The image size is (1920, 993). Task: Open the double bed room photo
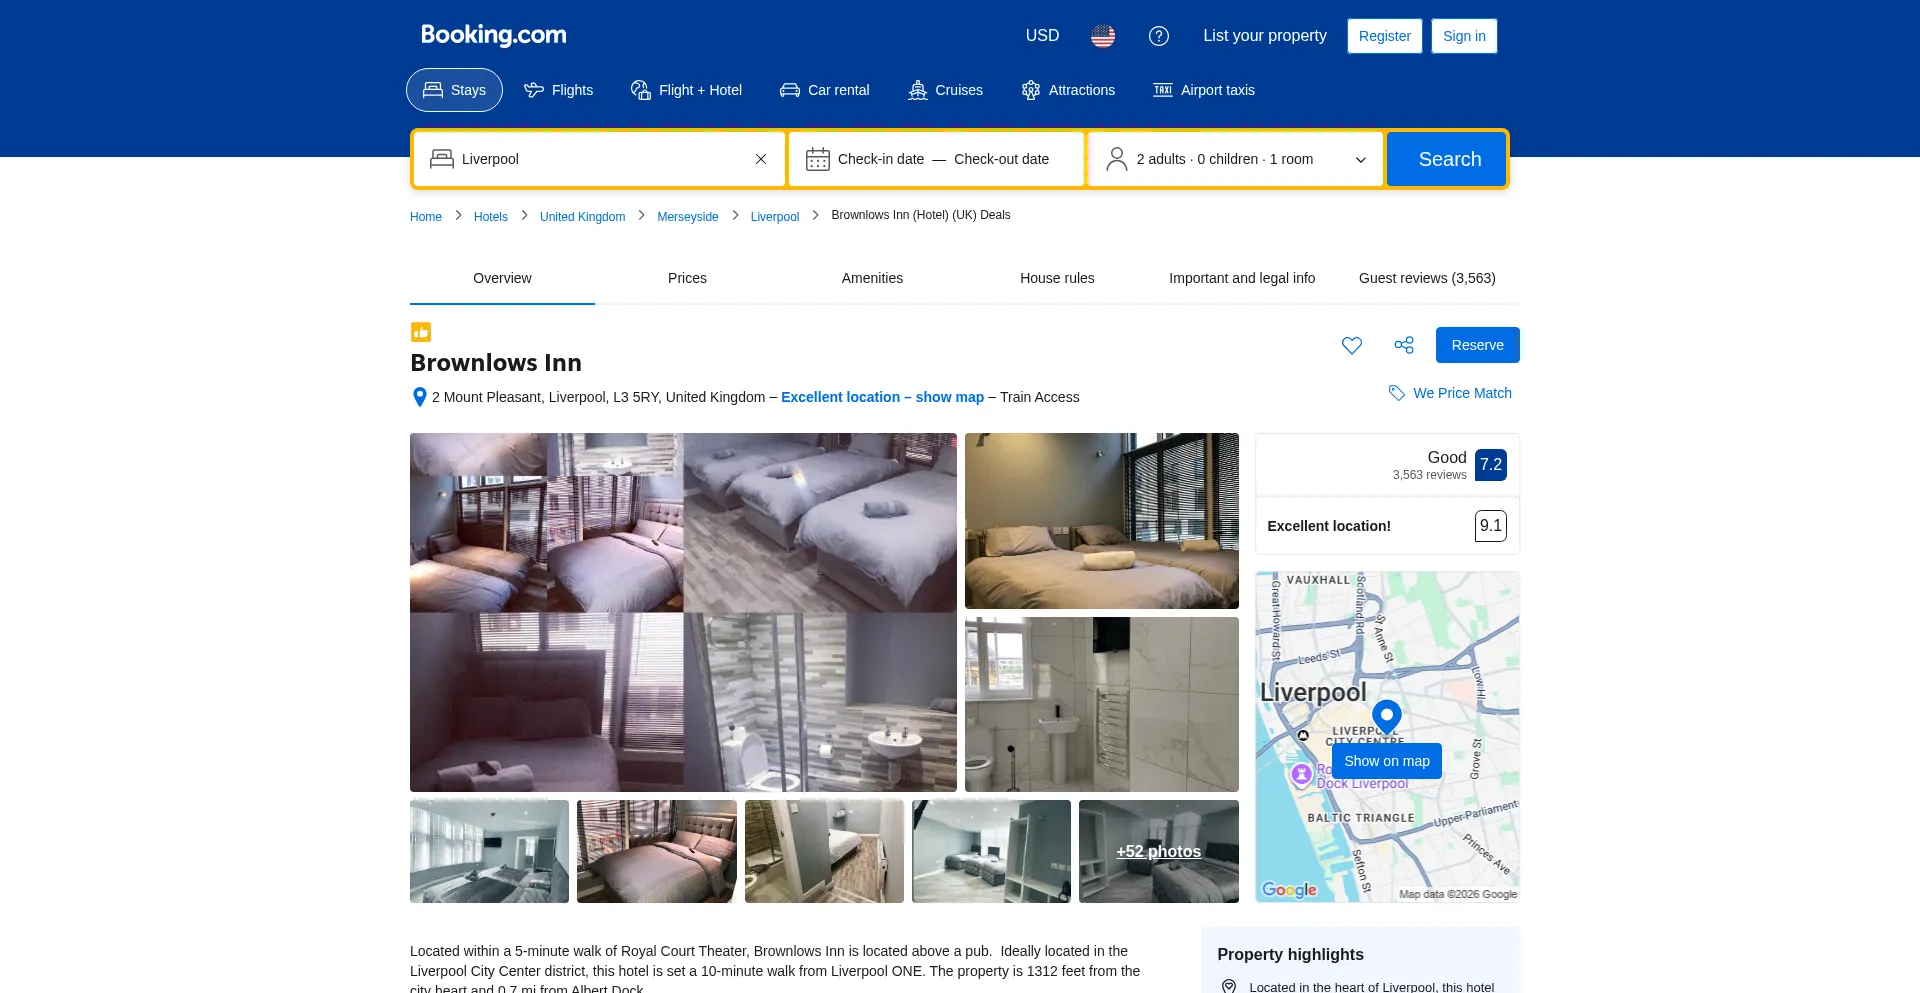pos(1101,521)
